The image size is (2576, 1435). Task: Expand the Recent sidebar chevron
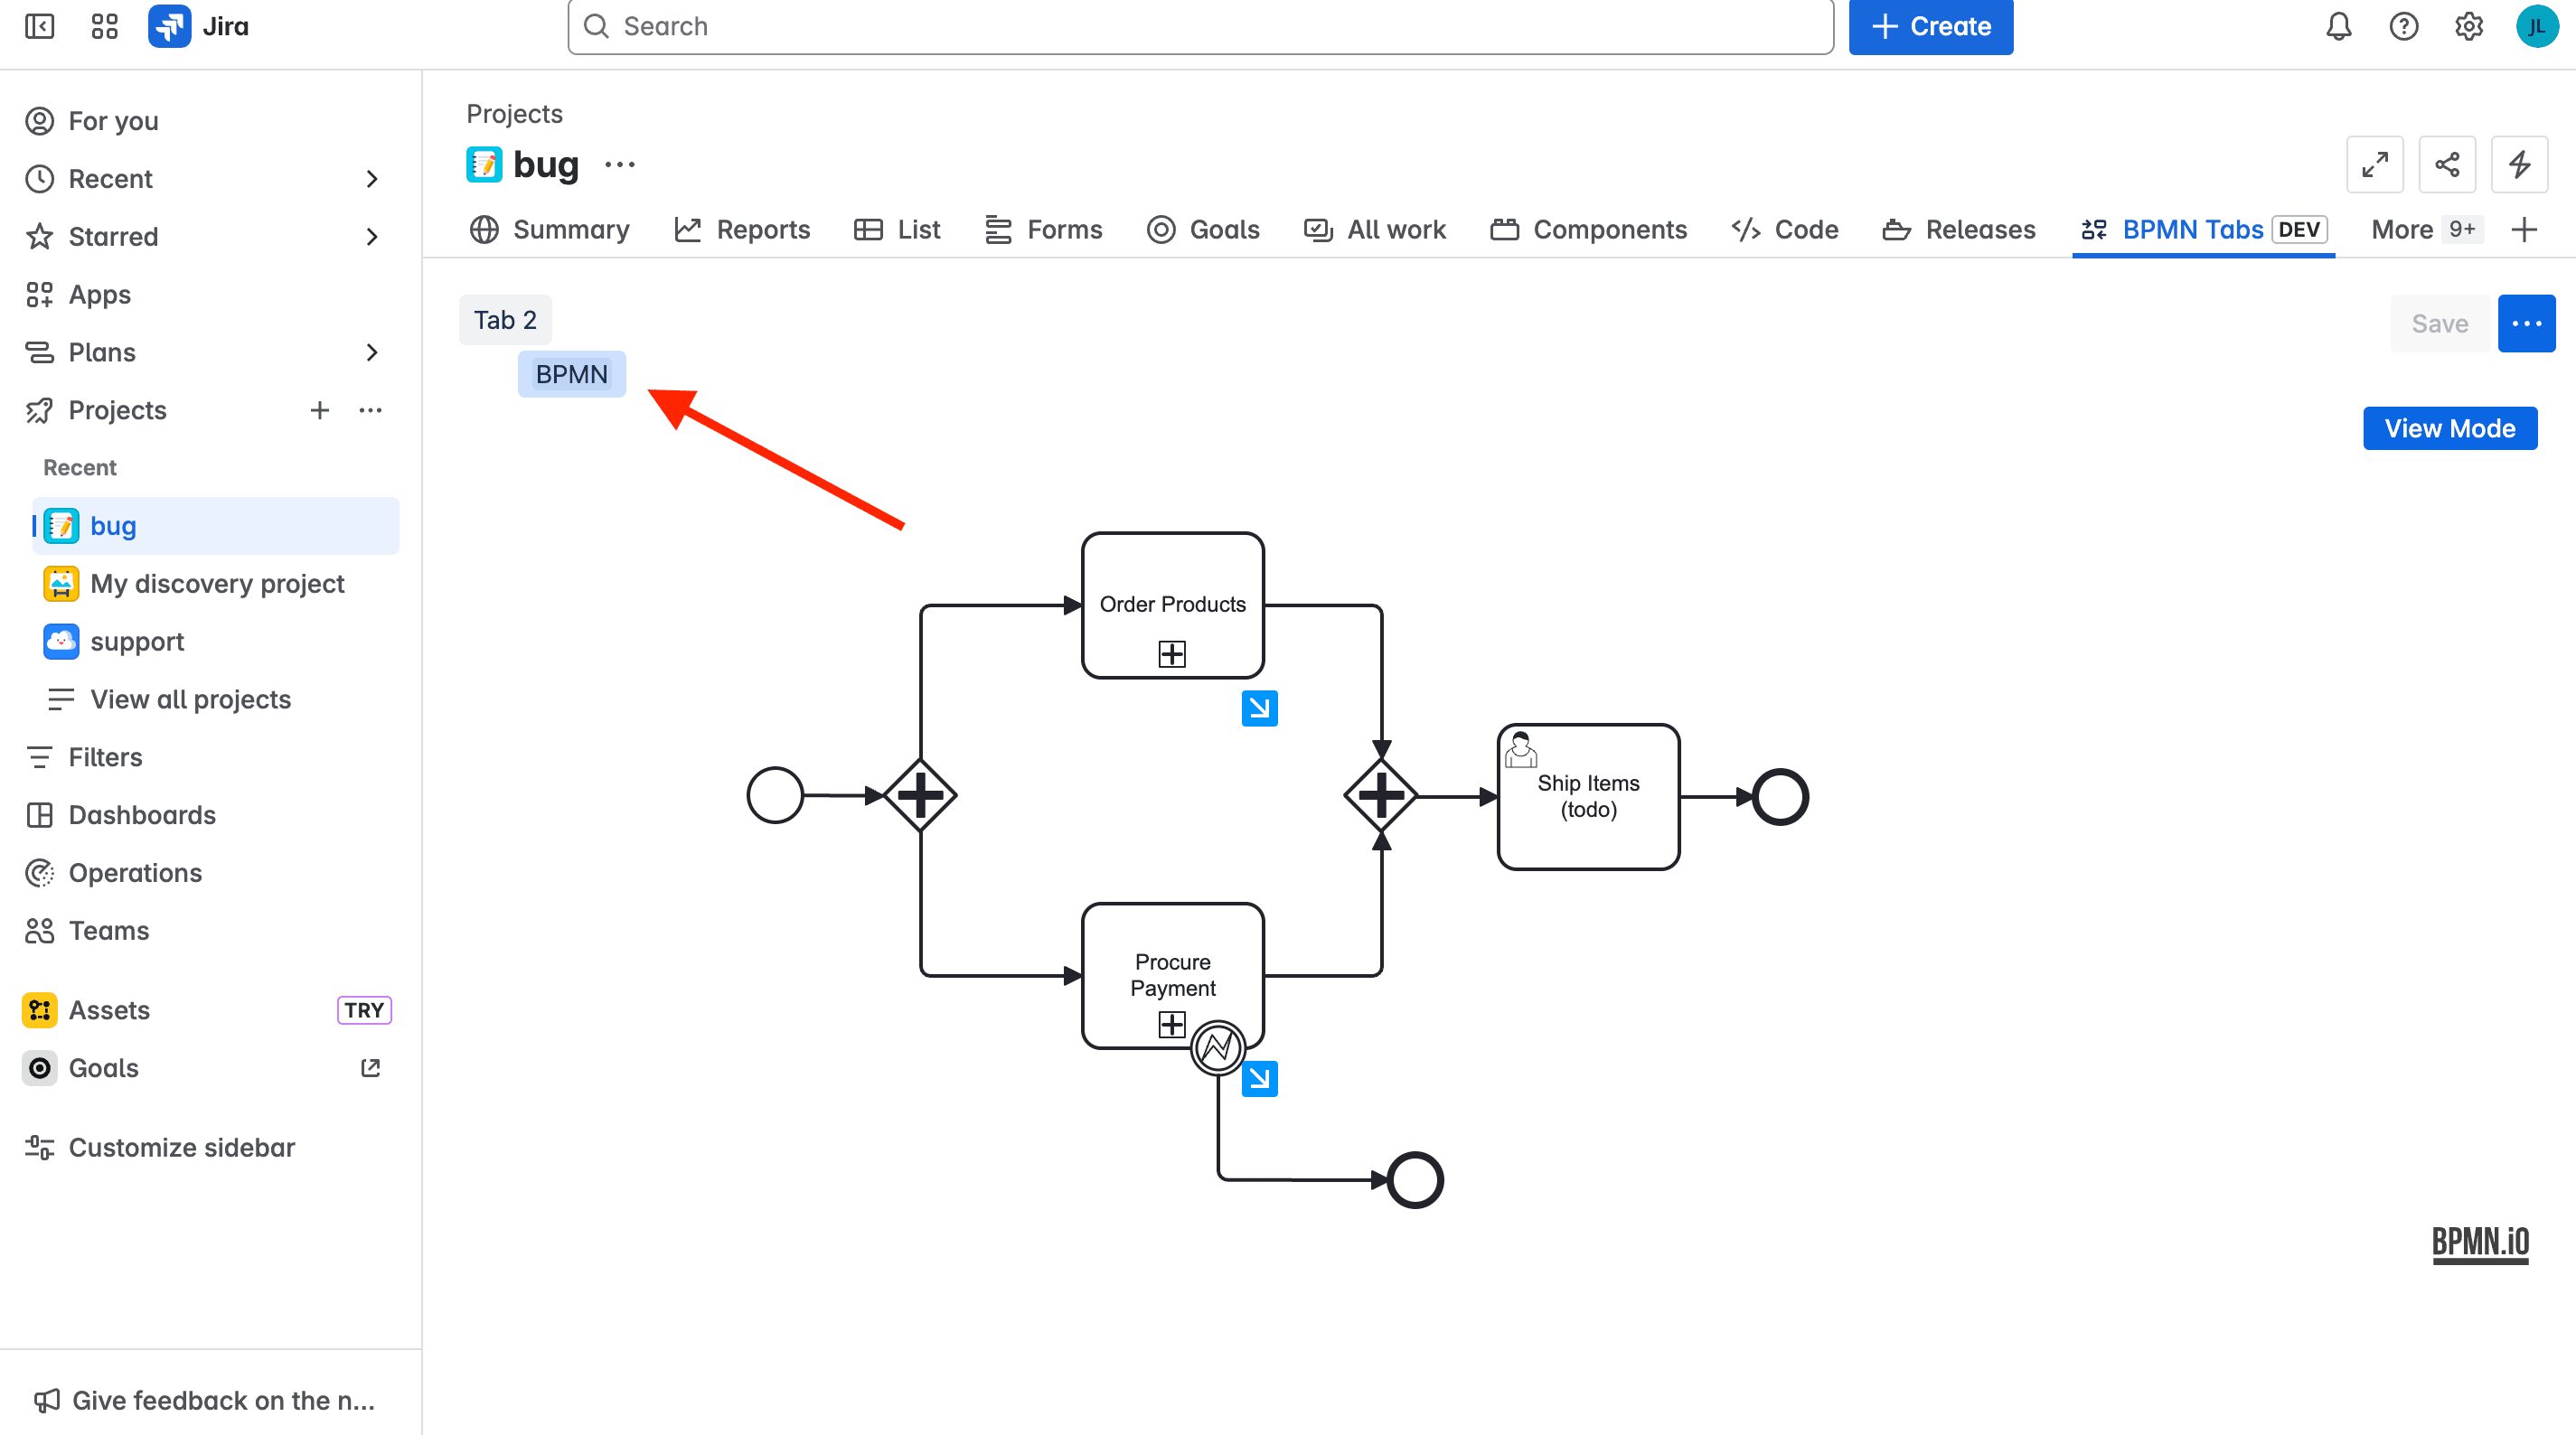coord(372,179)
